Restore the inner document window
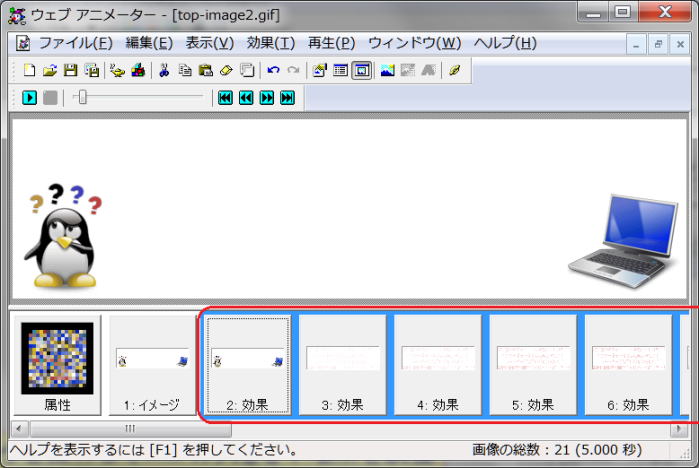This screenshot has height=468, width=699. 658,45
